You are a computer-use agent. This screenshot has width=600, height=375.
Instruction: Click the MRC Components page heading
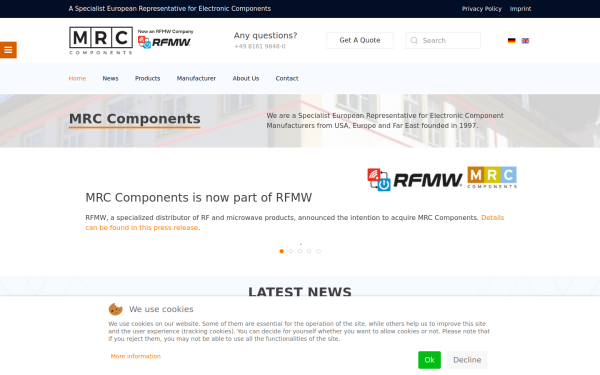[135, 119]
